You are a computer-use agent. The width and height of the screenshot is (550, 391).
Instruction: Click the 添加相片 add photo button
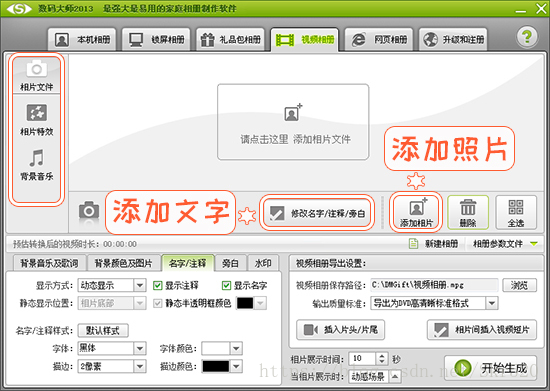(x=416, y=212)
